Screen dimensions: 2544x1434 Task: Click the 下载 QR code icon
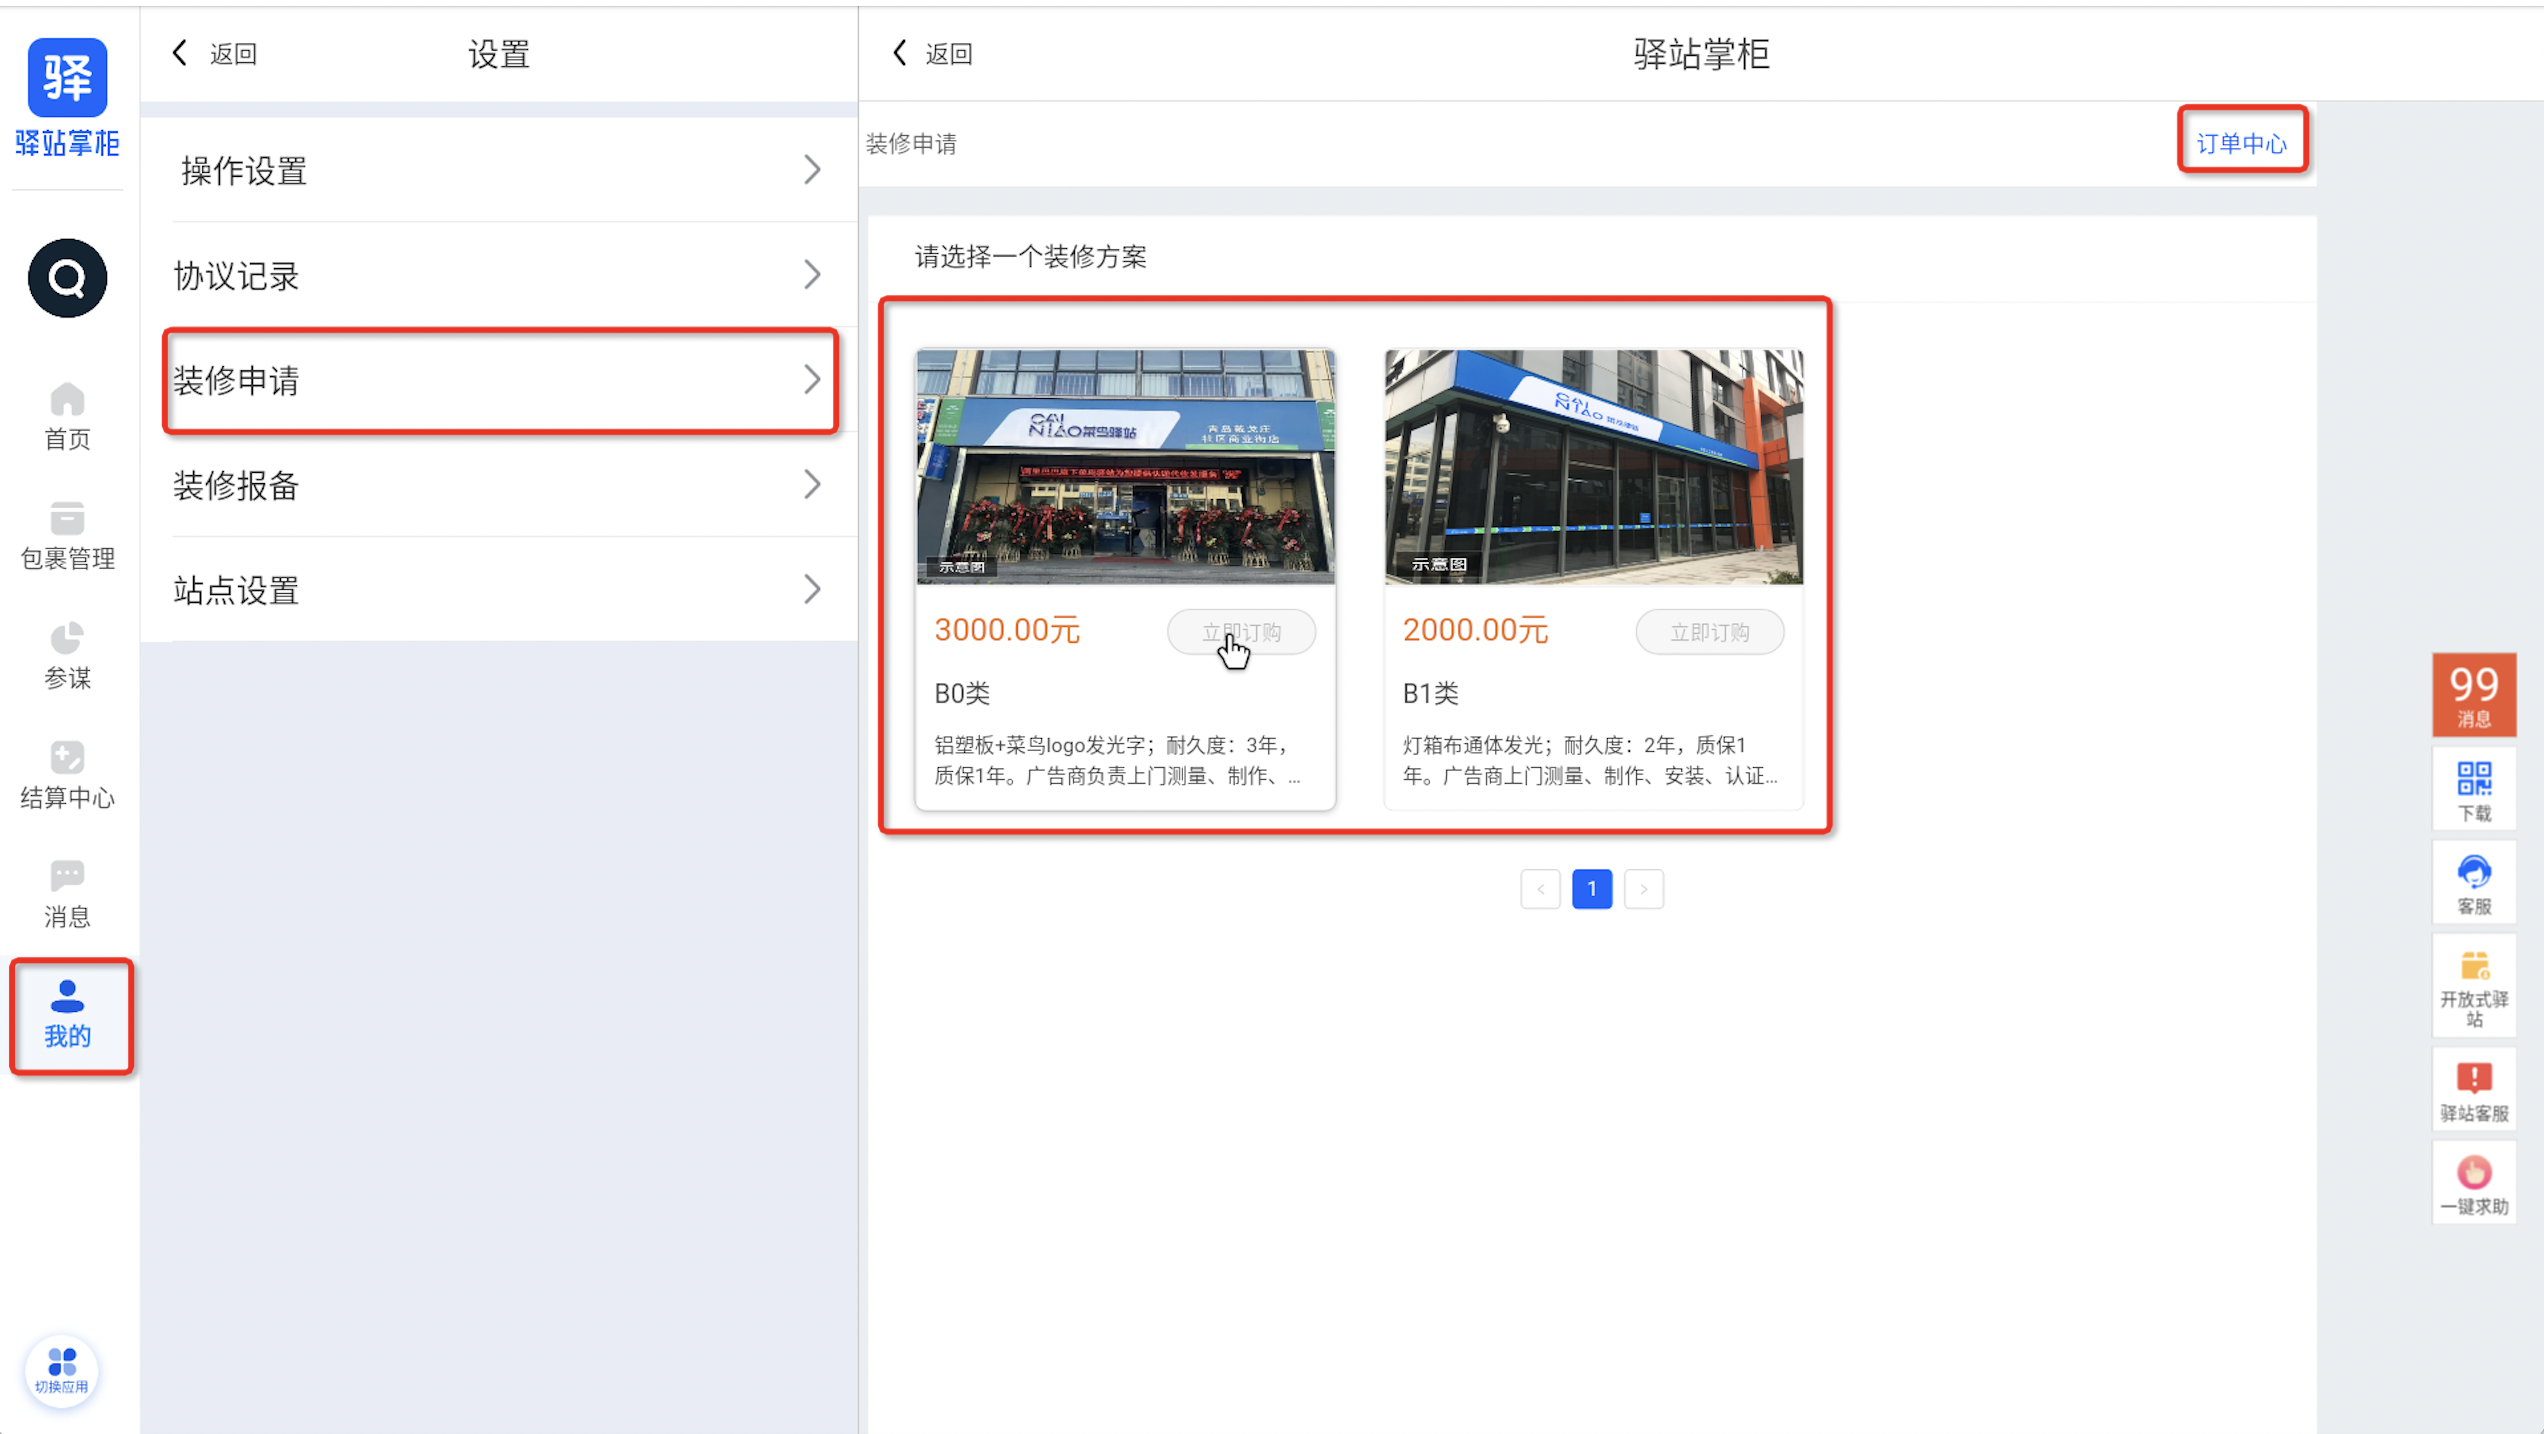coord(2474,790)
